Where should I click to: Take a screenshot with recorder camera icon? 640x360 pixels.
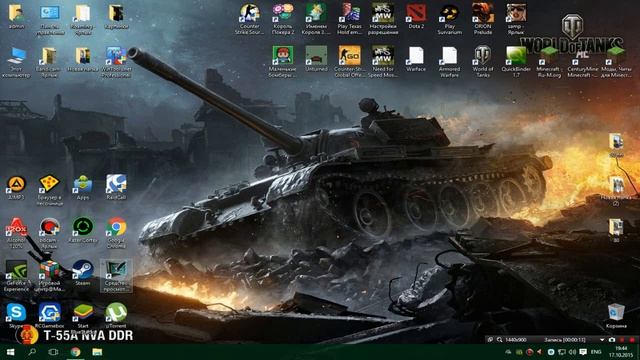click(612, 340)
